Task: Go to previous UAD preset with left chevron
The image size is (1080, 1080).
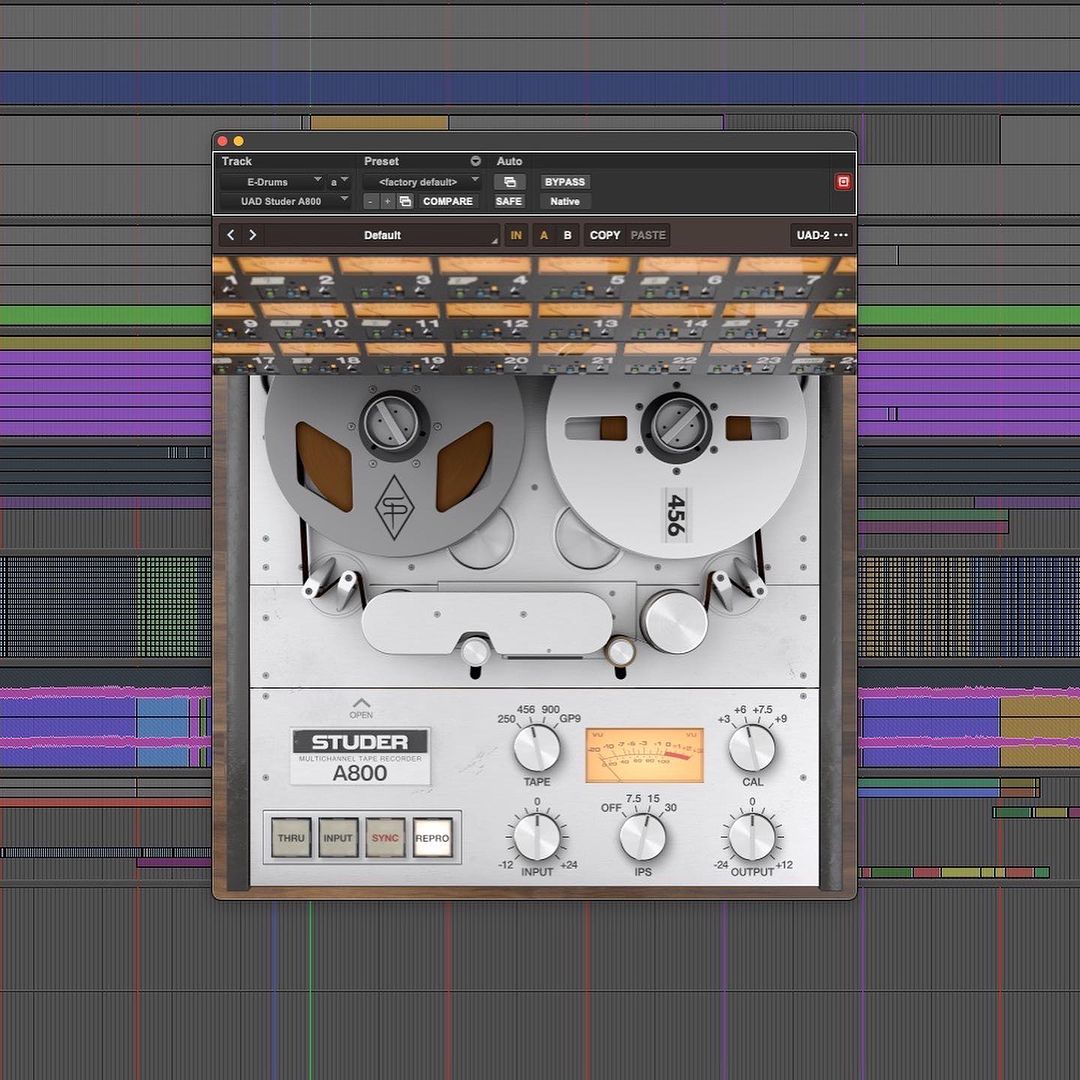Action: click(231, 235)
